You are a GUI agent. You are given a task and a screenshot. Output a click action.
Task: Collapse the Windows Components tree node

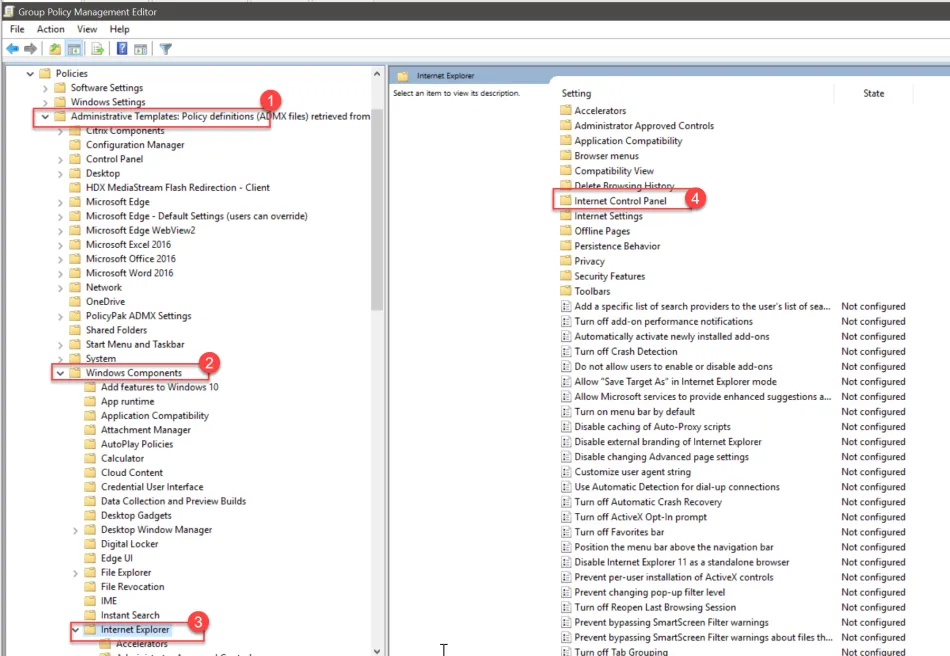point(60,373)
